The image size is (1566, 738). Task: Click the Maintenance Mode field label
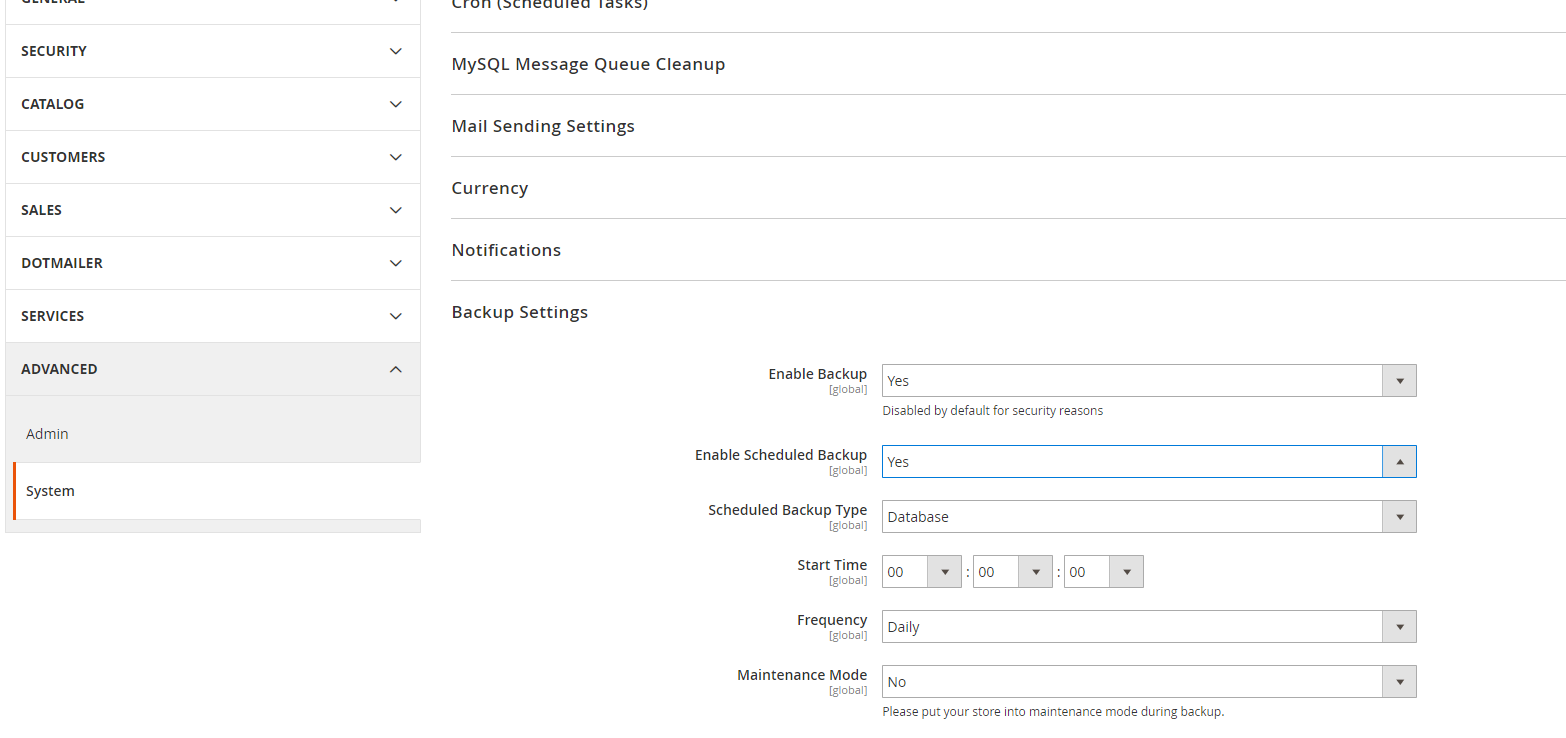pos(802,675)
